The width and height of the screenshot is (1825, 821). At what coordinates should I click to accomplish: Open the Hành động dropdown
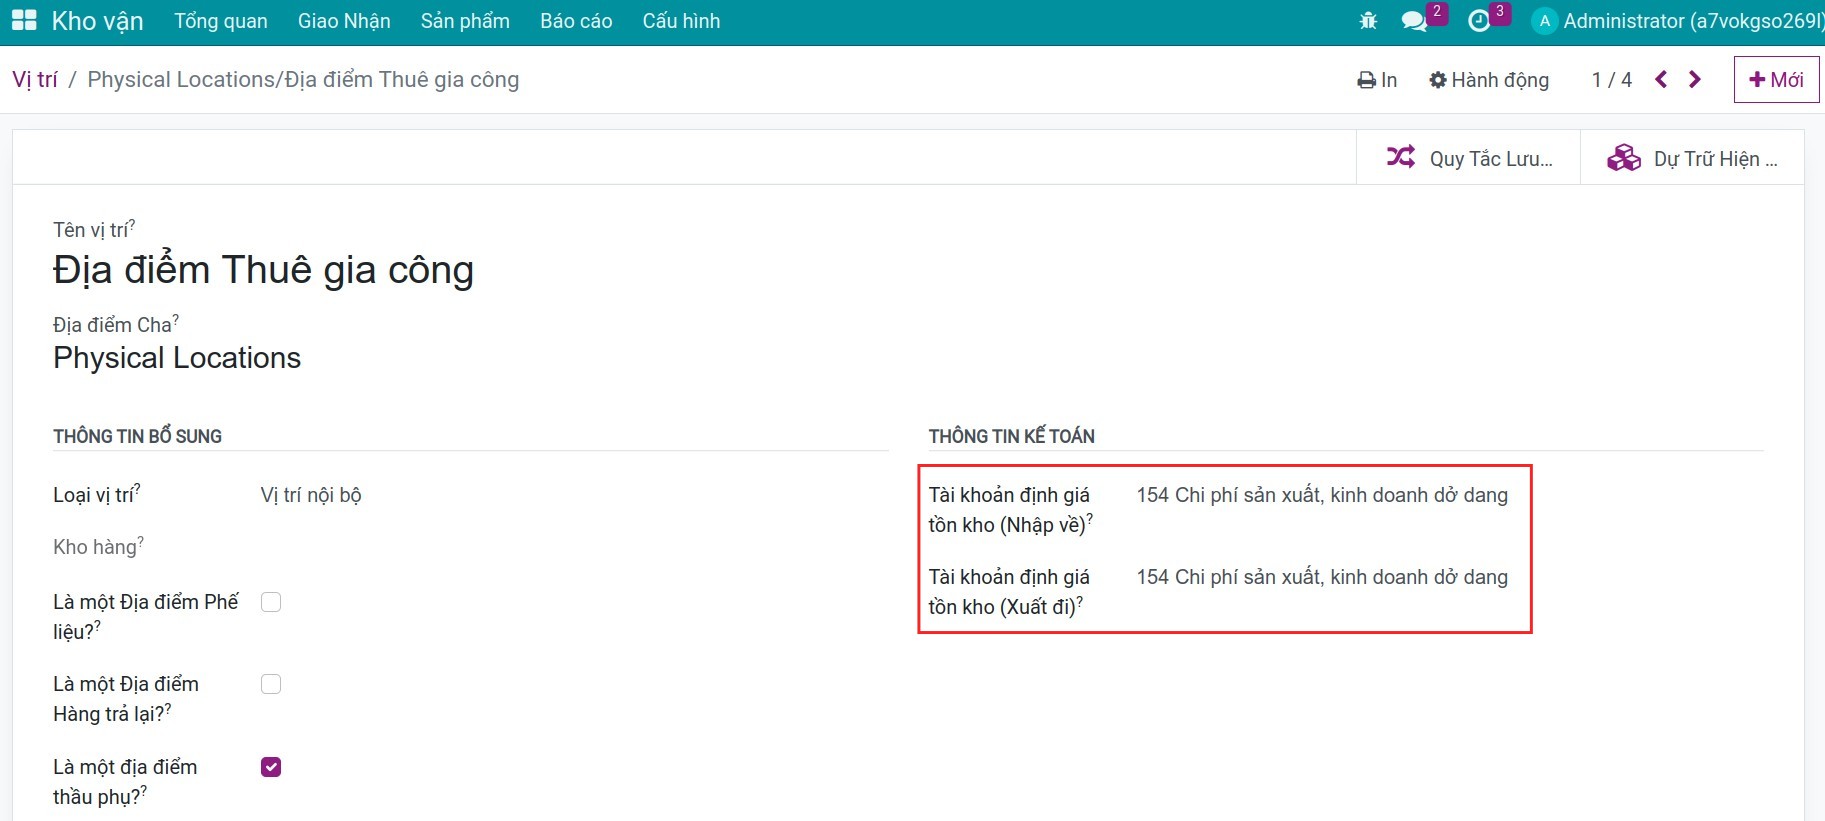coord(1489,80)
